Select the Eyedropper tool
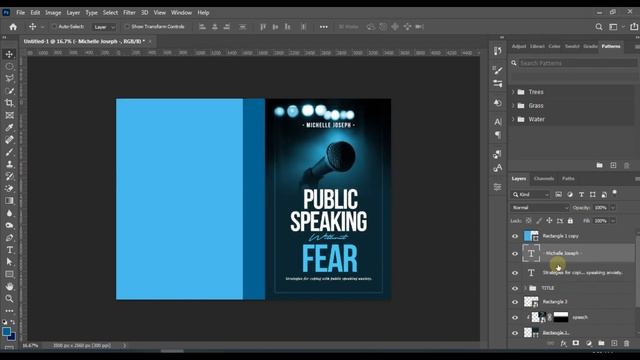The height and width of the screenshot is (360, 640). (x=9, y=128)
